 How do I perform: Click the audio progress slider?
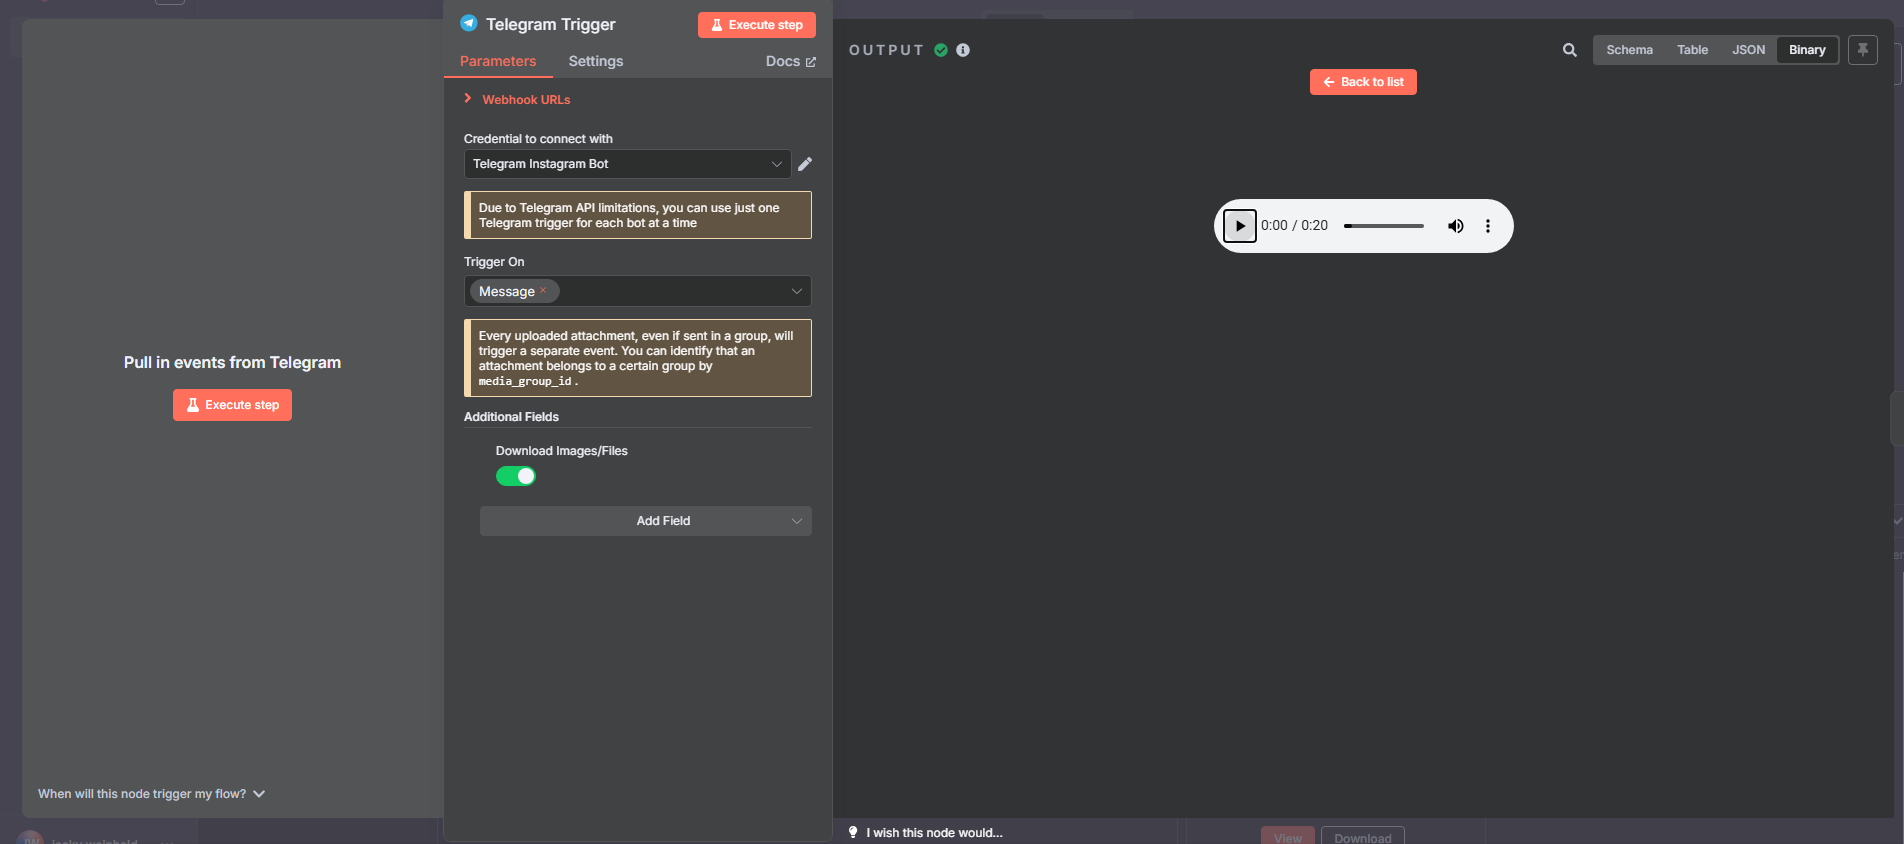pos(1384,226)
